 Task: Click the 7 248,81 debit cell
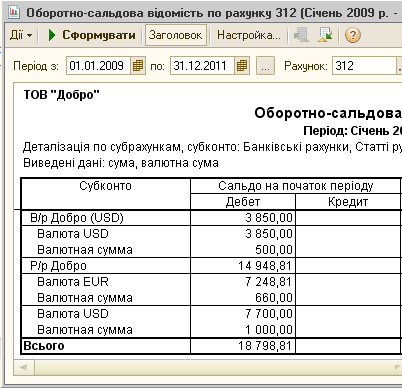coord(243,282)
